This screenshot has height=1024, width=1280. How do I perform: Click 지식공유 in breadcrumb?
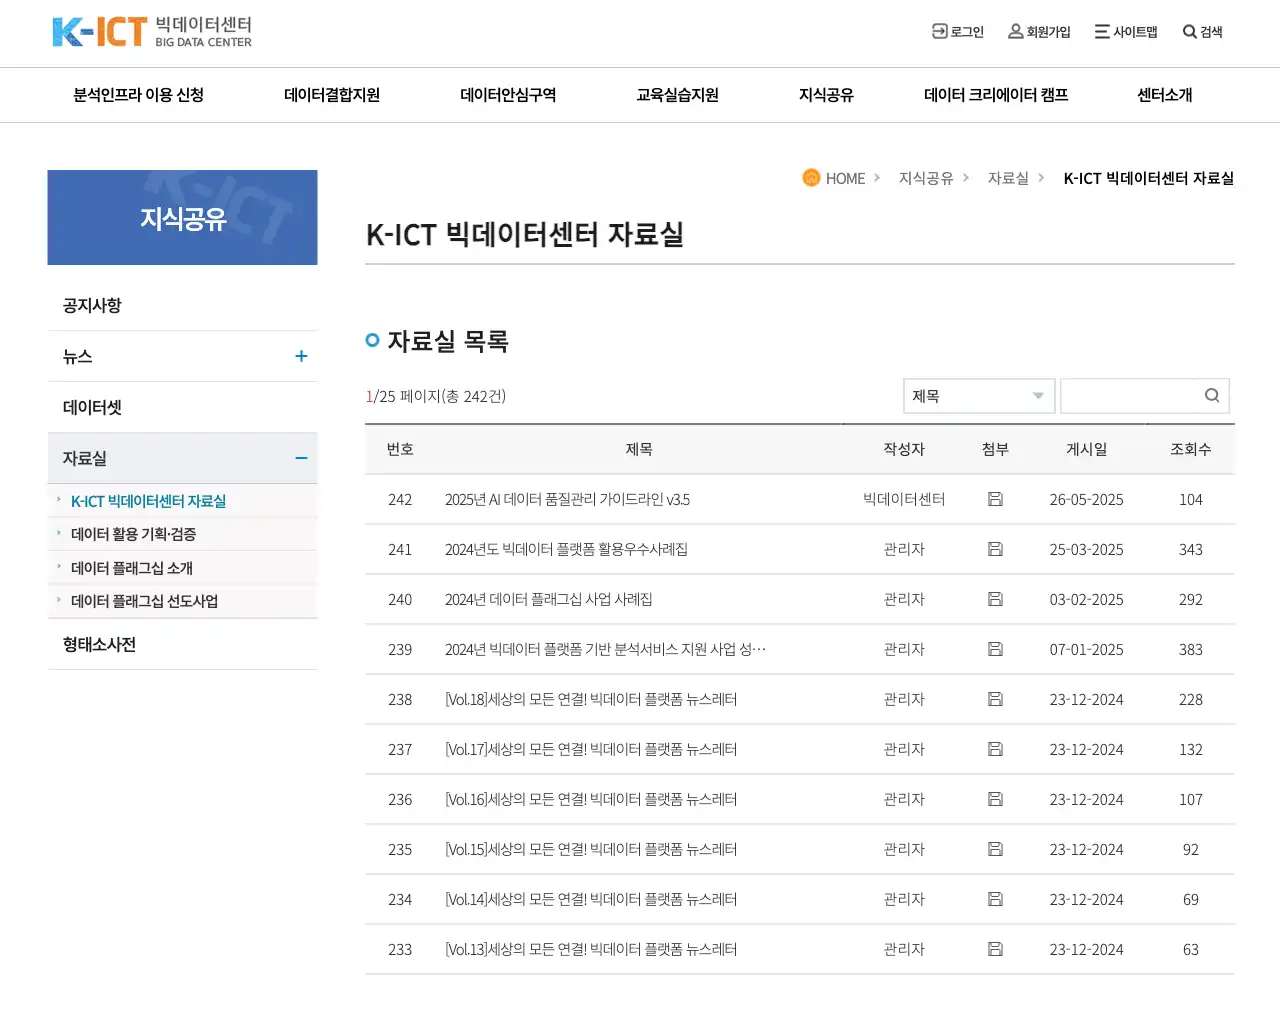click(x=926, y=178)
